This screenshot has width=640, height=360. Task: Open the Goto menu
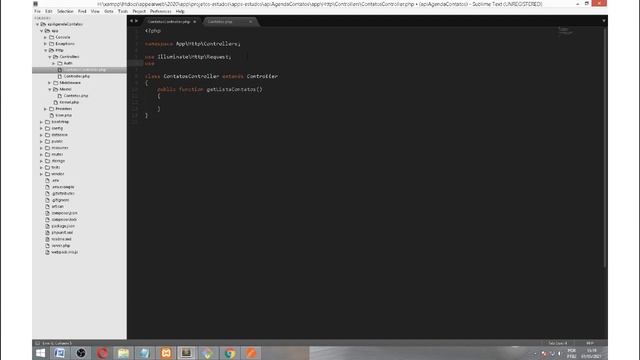click(109, 11)
